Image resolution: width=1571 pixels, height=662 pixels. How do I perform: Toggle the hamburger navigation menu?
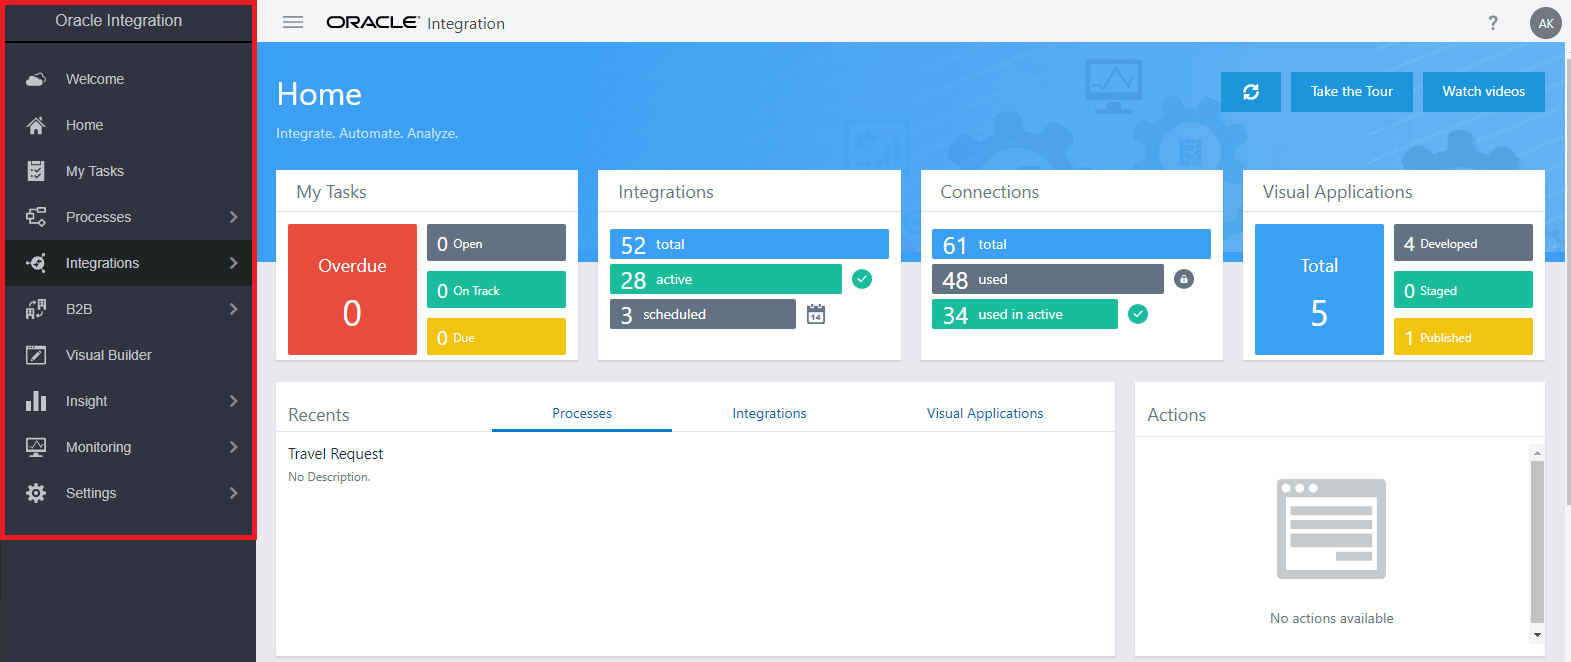(293, 22)
